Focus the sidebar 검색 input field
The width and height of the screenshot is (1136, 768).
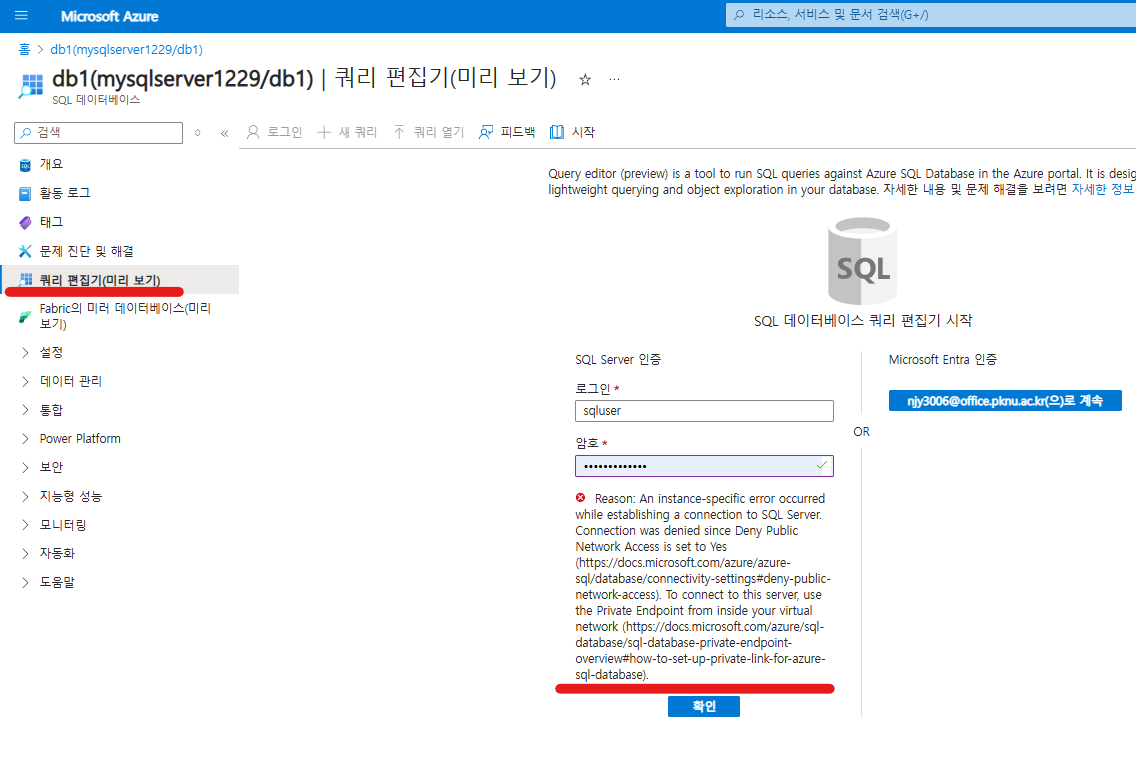point(99,133)
